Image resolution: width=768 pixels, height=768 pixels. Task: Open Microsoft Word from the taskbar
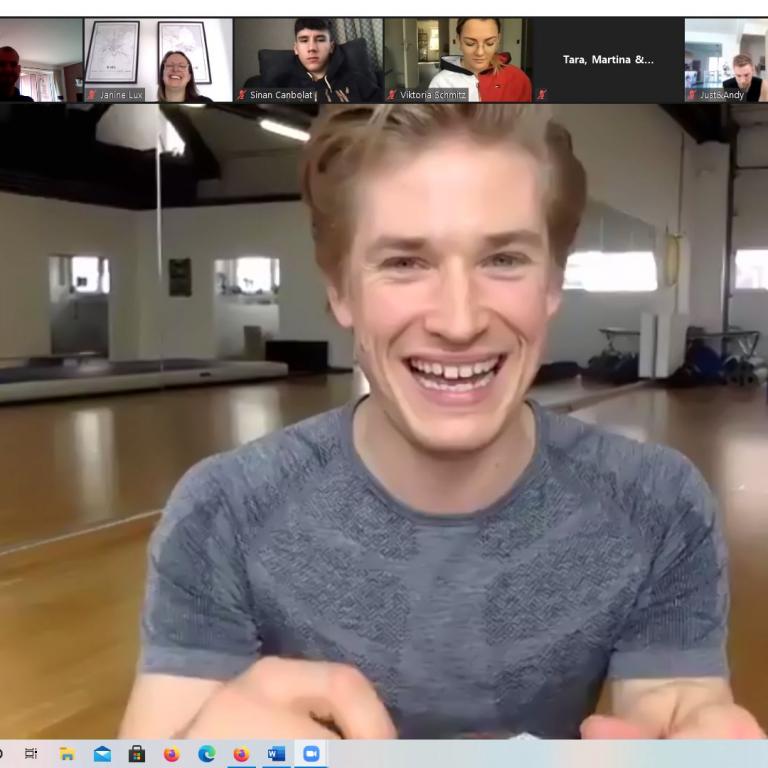(276, 754)
